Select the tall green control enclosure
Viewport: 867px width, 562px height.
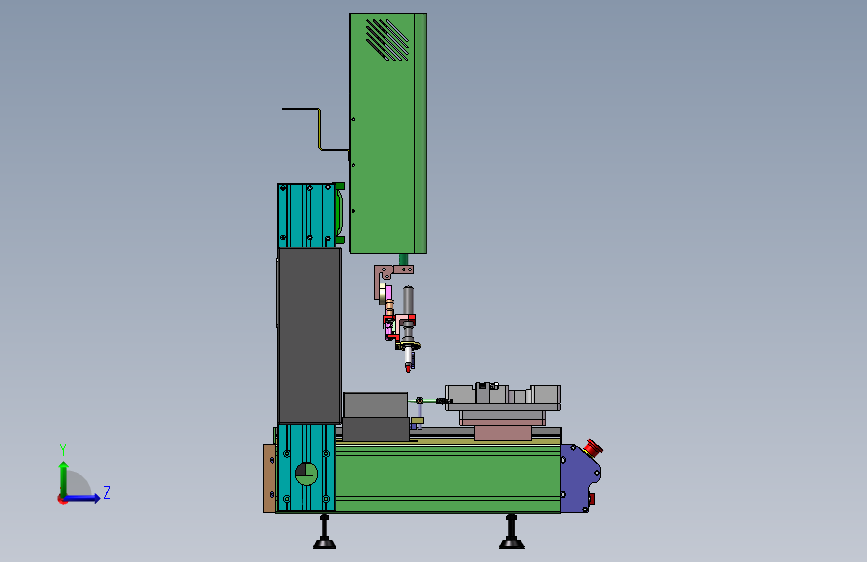[x=388, y=133]
